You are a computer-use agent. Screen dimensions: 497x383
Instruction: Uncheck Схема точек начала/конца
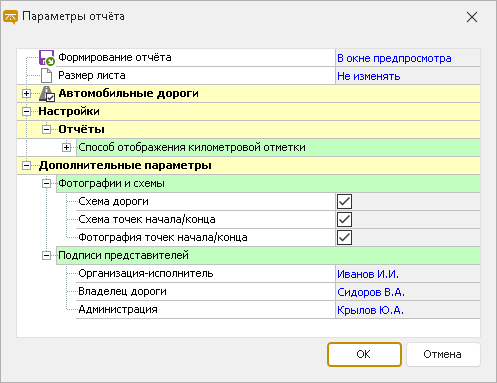pyautogui.click(x=344, y=220)
